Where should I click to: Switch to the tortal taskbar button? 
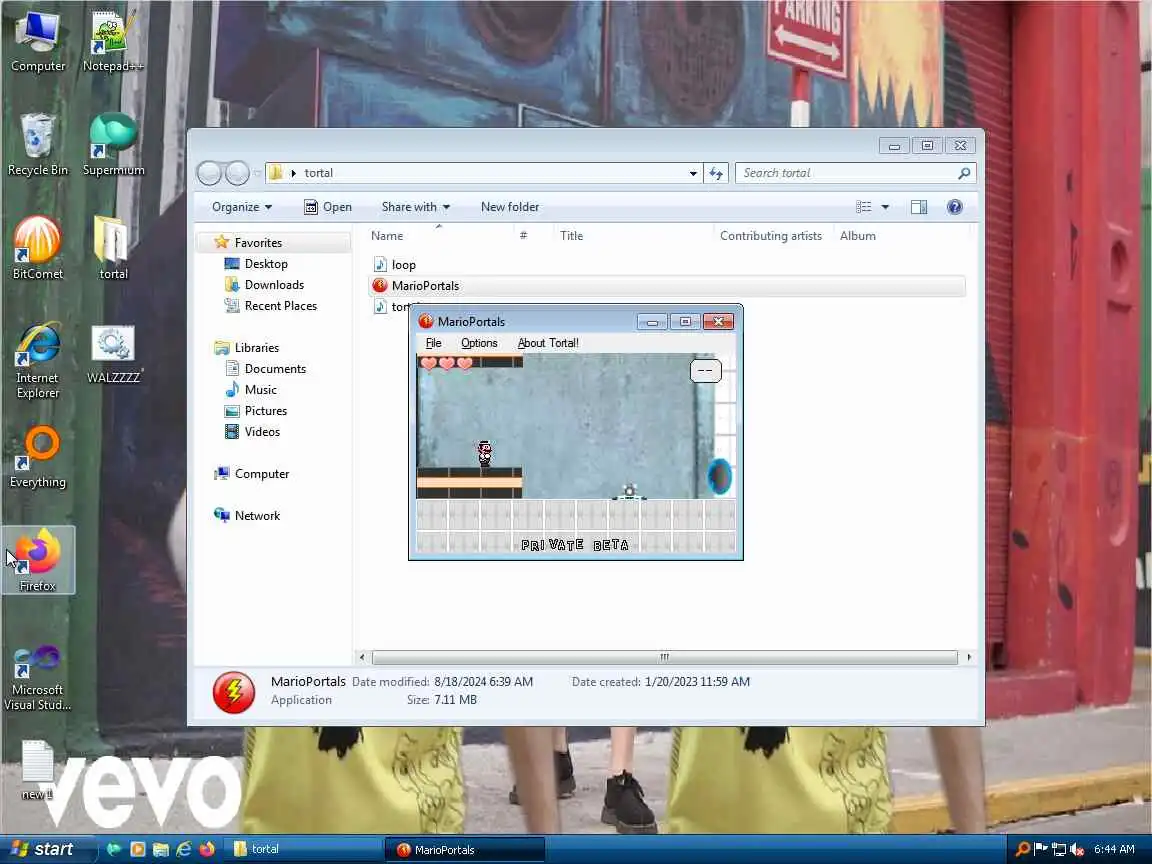tap(301, 849)
